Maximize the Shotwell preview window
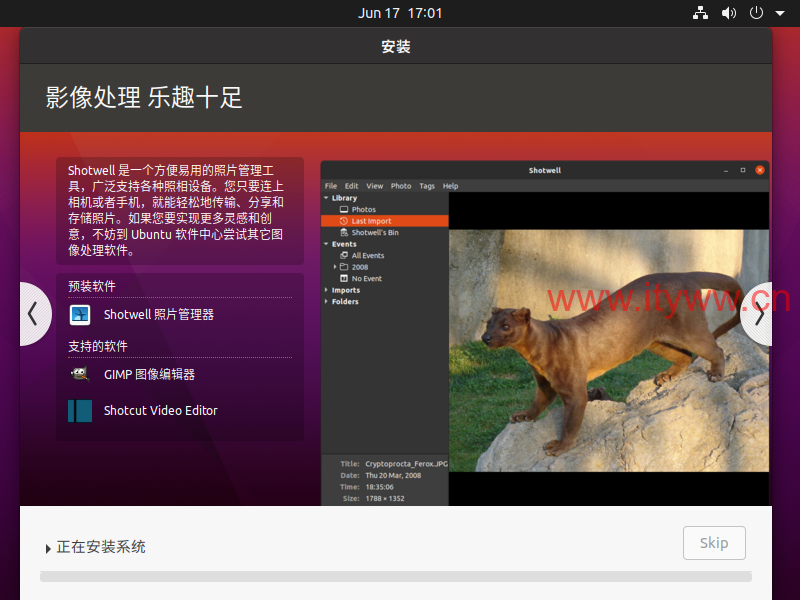 pyautogui.click(x=743, y=170)
